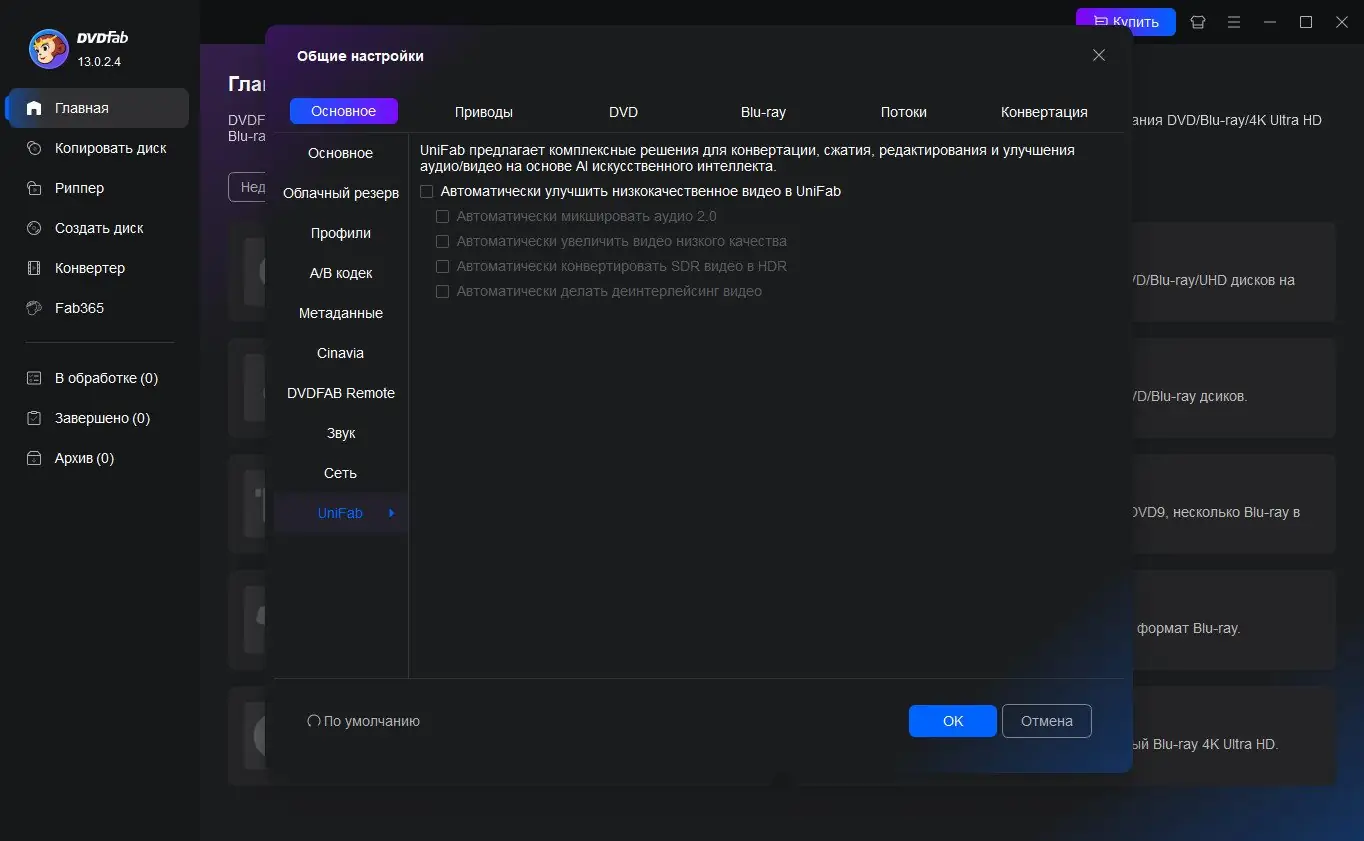Image resolution: width=1364 pixels, height=841 pixels.
Task: Open the Риппер module in sidebar
Action: (97, 188)
